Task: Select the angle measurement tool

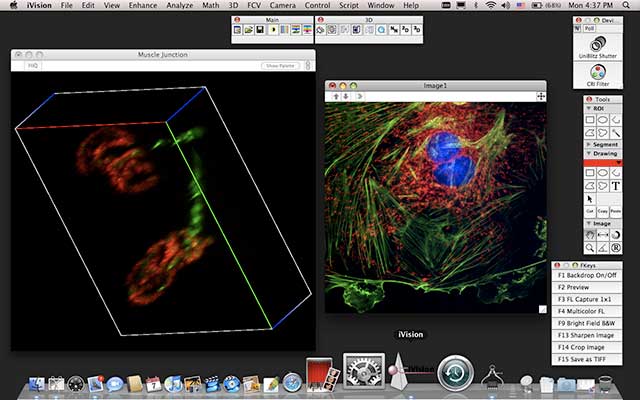Action: tap(603, 247)
